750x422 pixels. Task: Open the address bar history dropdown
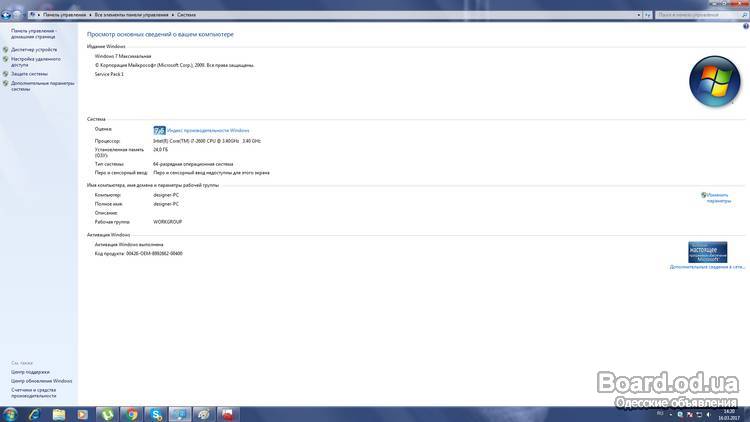pos(639,15)
